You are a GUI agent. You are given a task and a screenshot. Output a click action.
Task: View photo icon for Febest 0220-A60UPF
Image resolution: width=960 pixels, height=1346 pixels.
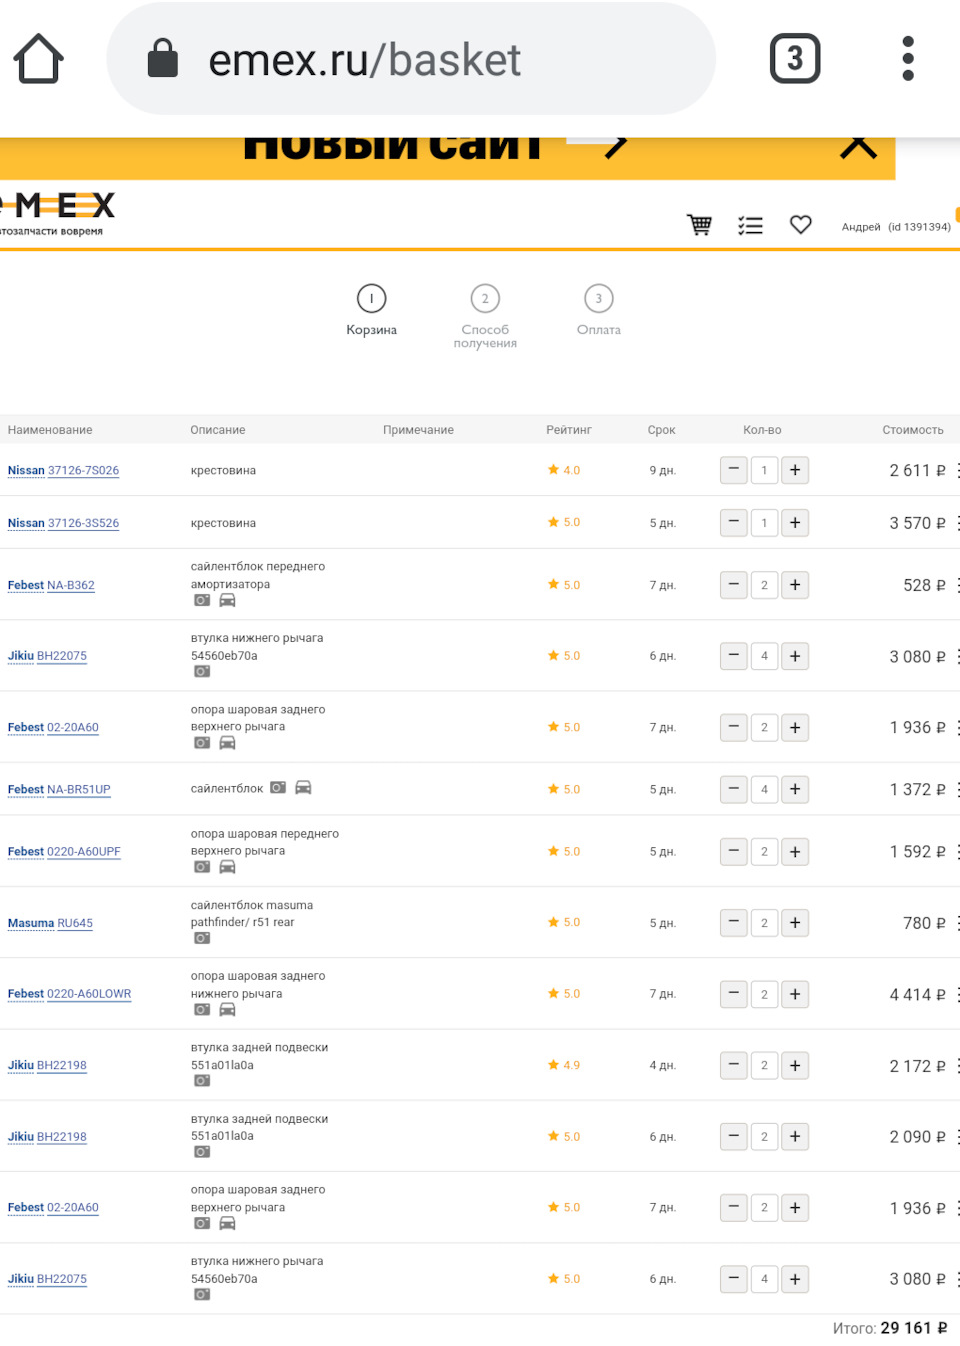click(x=202, y=867)
